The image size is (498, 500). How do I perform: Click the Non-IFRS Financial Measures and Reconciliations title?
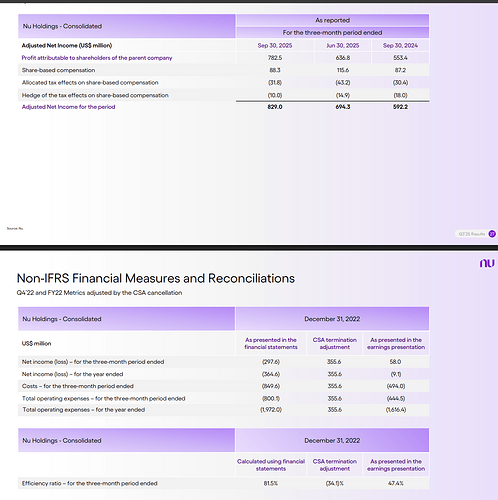click(x=156, y=278)
